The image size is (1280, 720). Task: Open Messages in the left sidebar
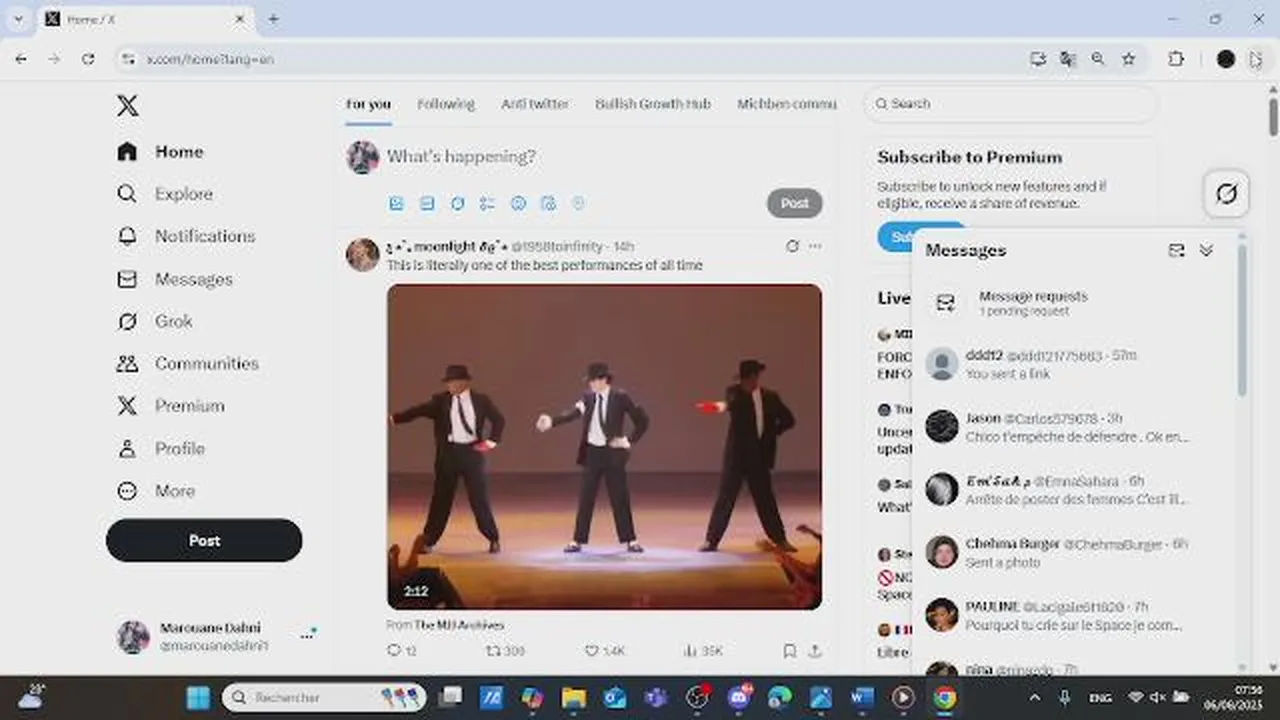coord(175,279)
